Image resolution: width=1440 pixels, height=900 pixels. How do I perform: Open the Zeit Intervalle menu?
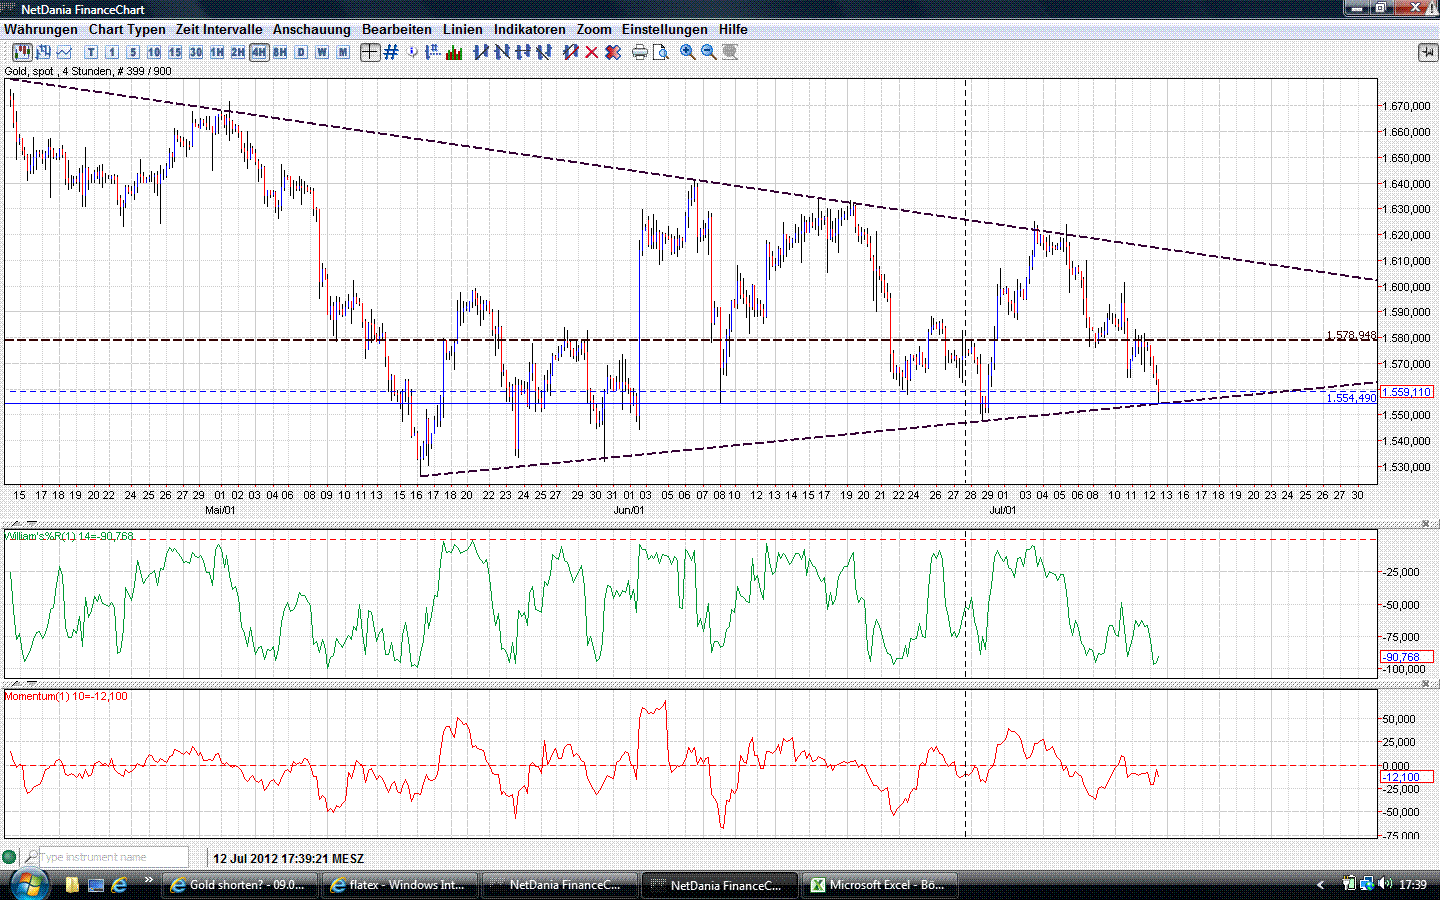coord(218,29)
